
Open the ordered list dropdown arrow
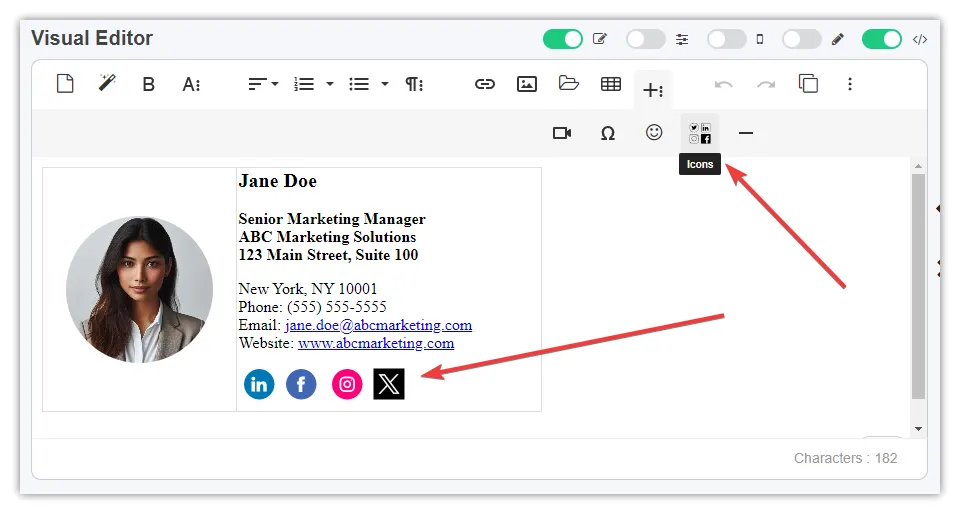(330, 85)
